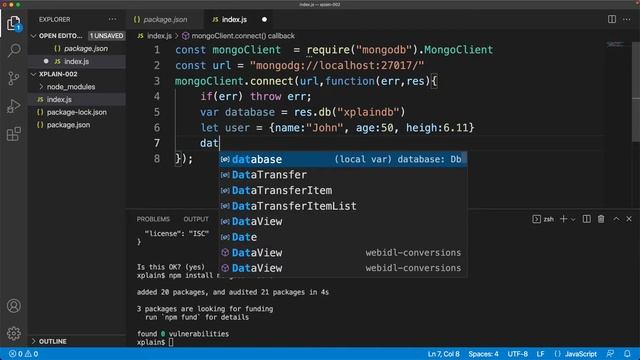Change end of line via LF
This screenshot has height=360, width=640.
click(540, 354)
